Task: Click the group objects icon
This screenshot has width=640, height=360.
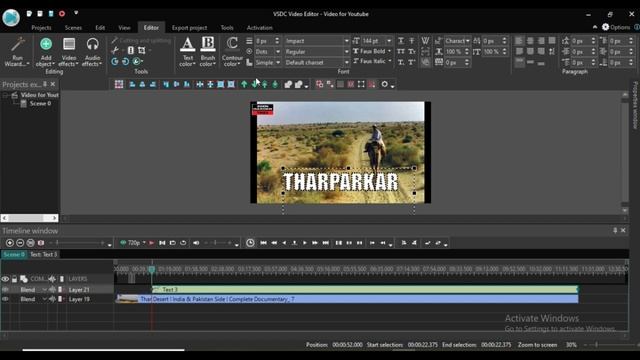Action: (x=288, y=84)
